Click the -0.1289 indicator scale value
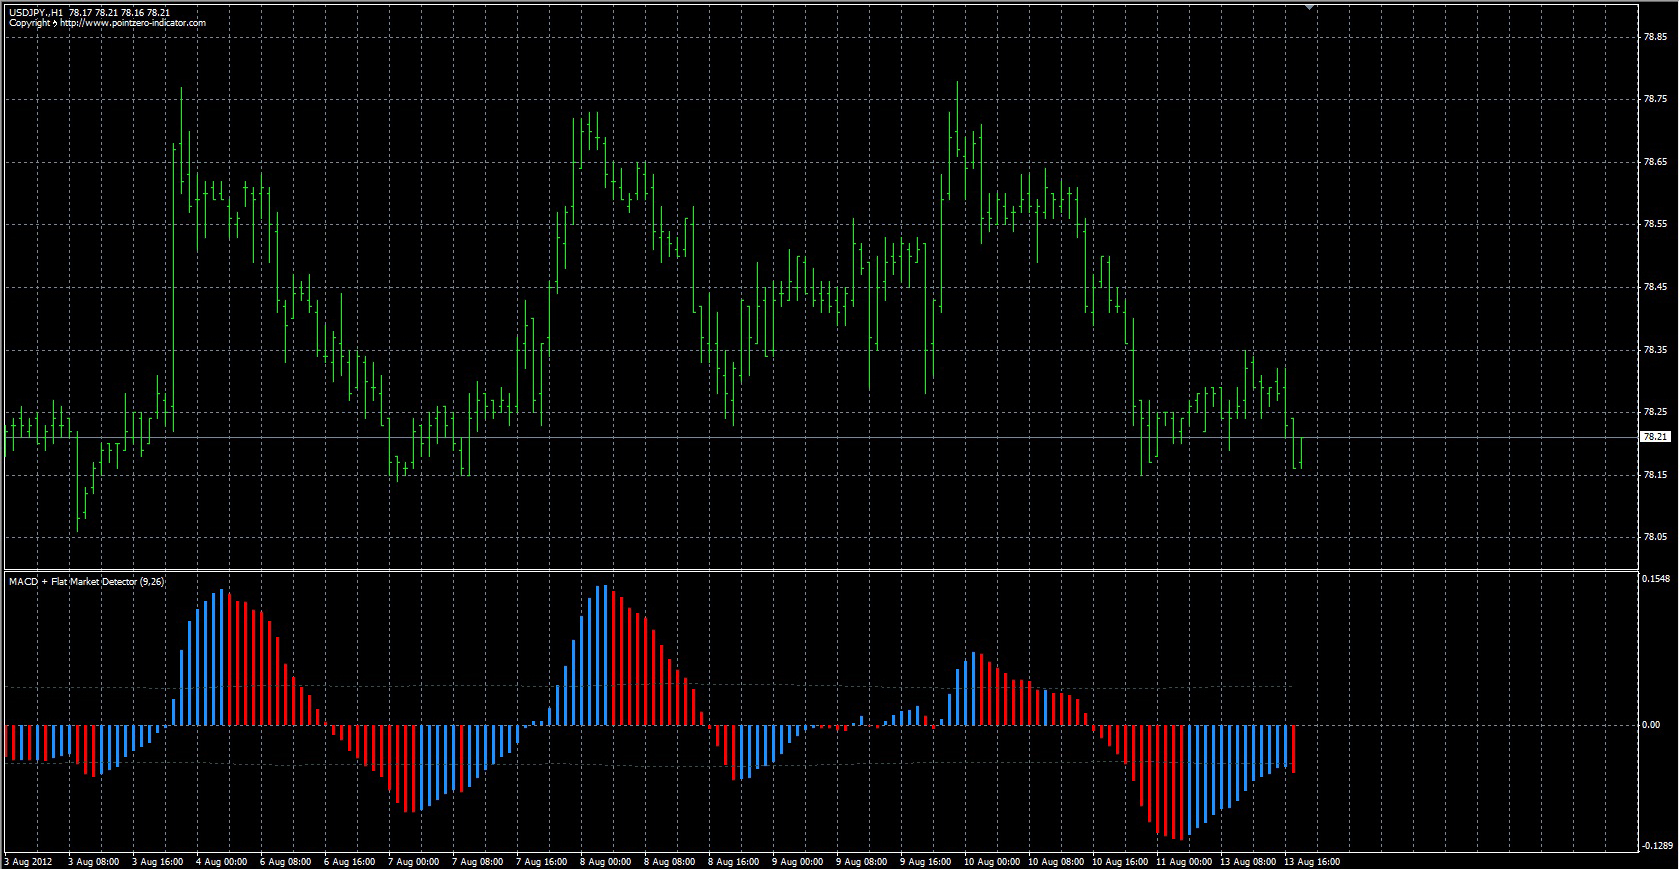Image resolution: width=1680 pixels, height=869 pixels. point(1656,846)
